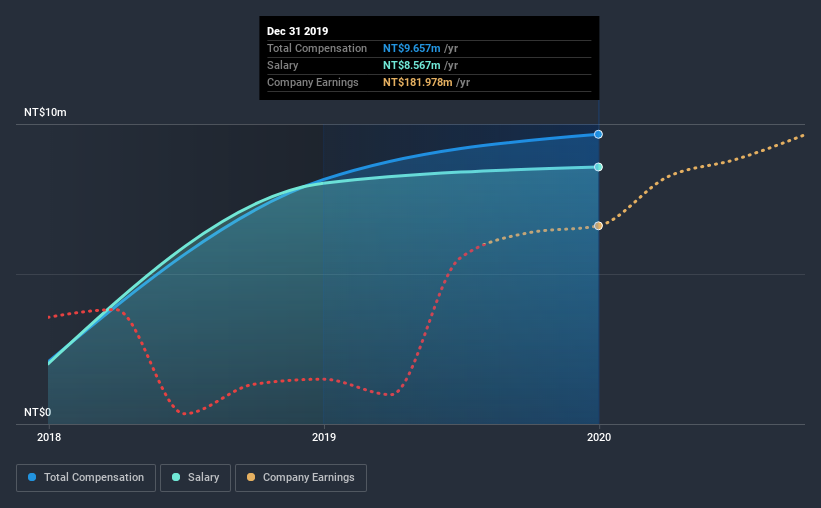Click the blue Total Compensation data point

point(598,135)
